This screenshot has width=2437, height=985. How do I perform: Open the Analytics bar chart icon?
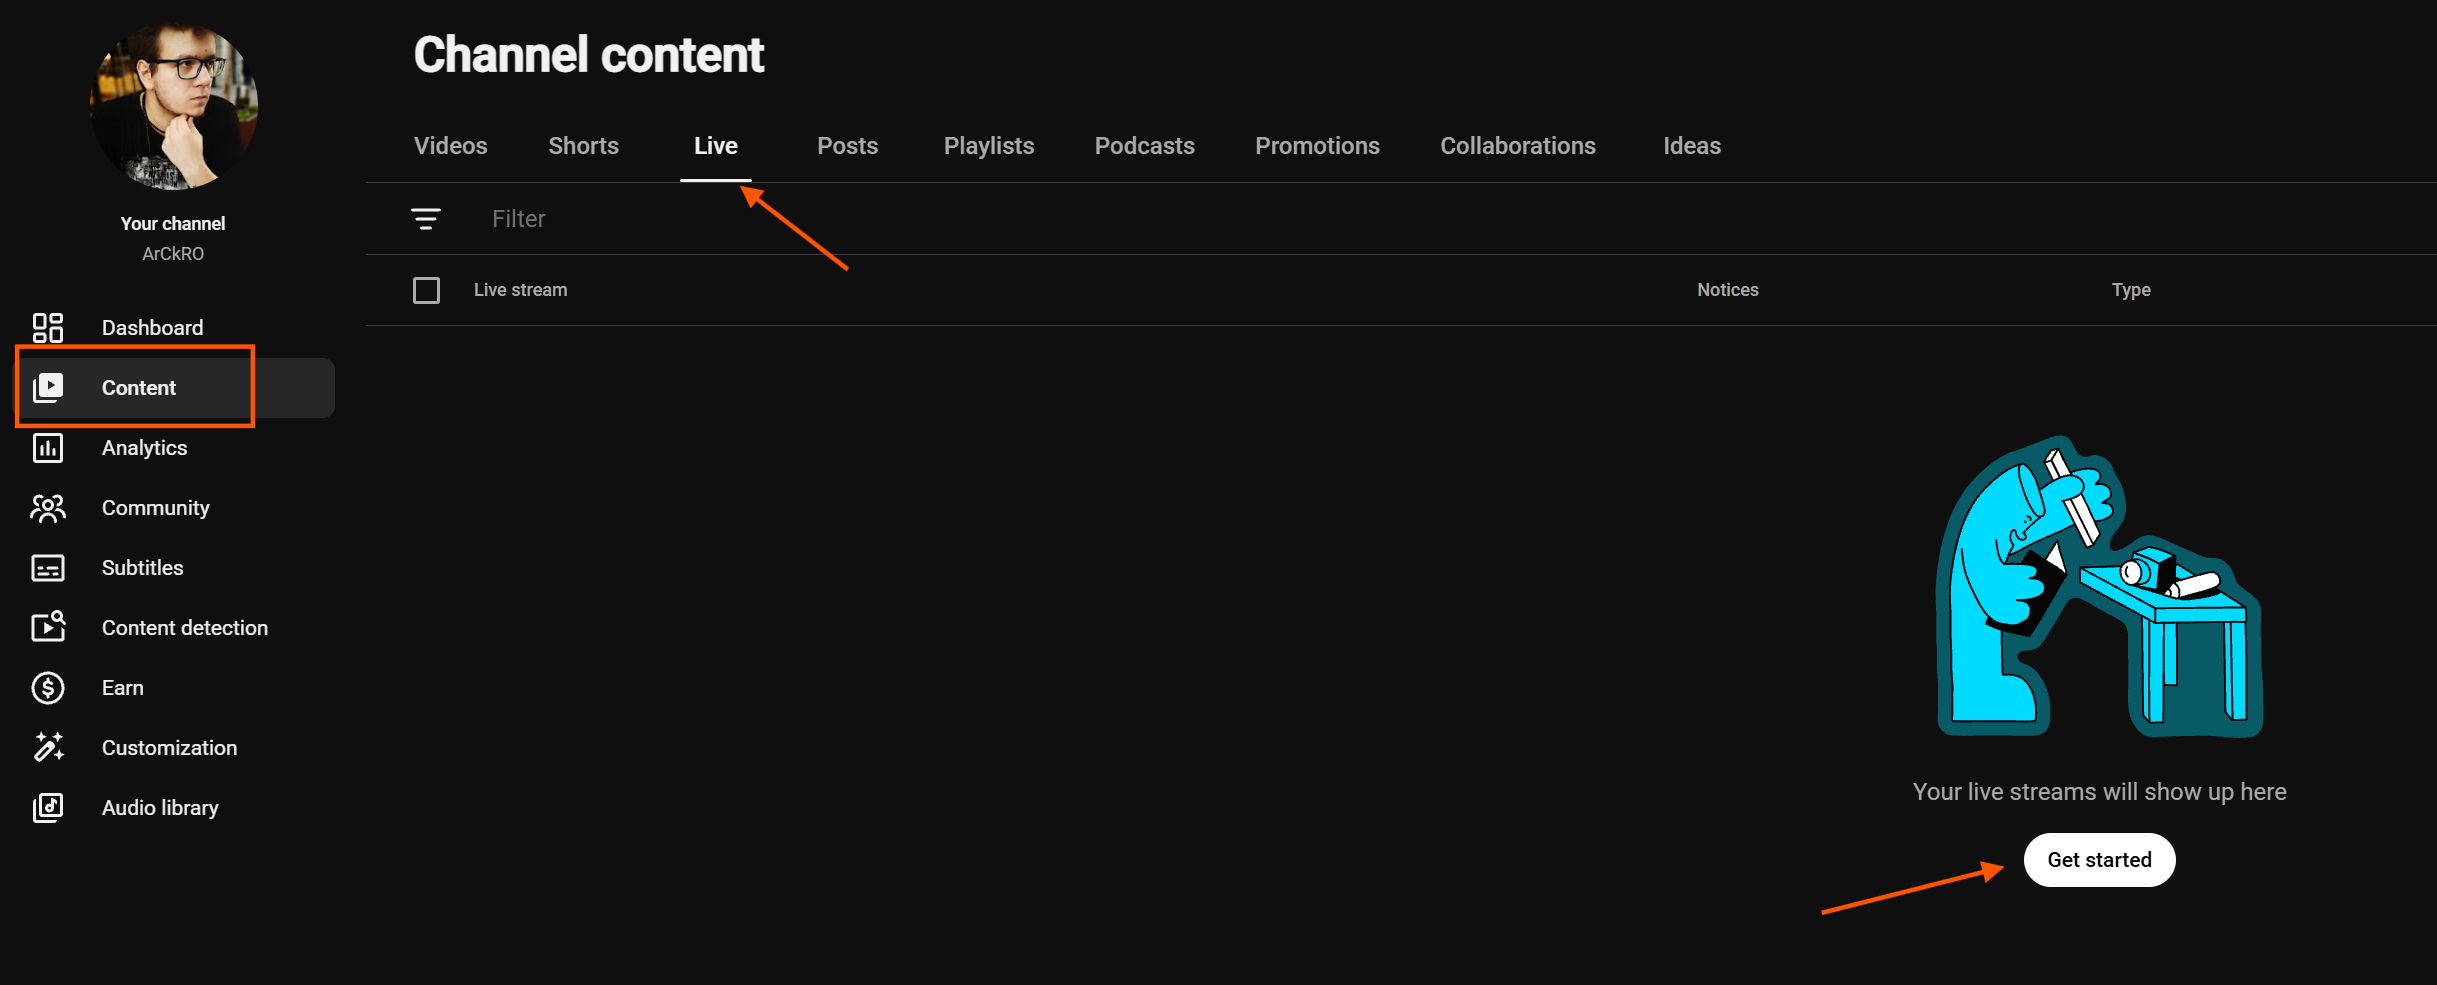pyautogui.click(x=48, y=448)
